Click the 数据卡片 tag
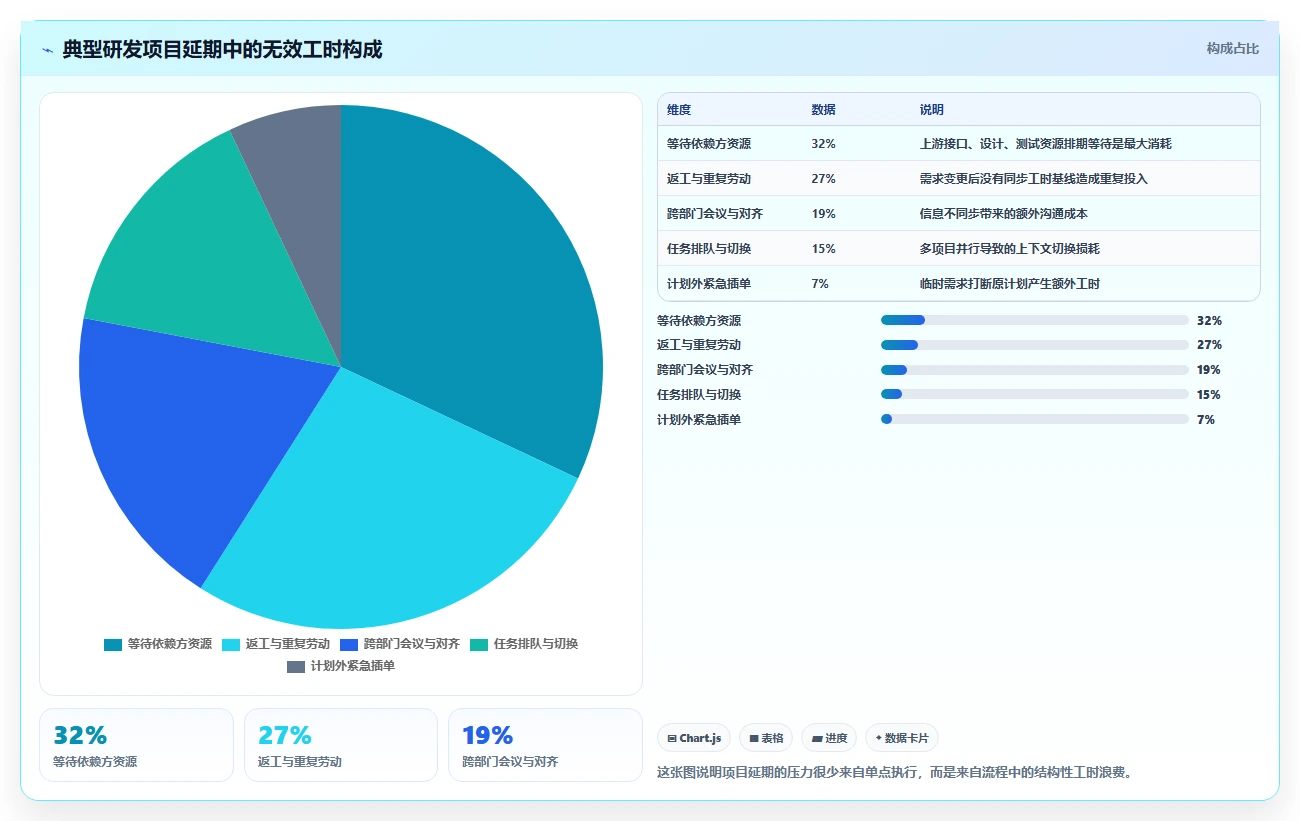Image resolution: width=1300 pixels, height=821 pixels. 902,738
